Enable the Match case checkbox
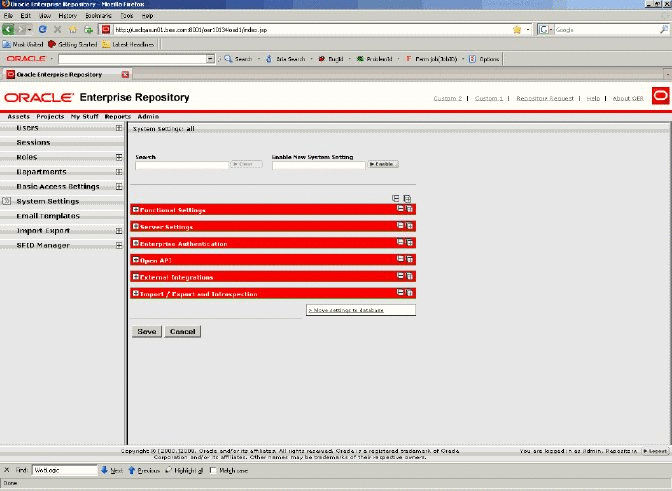The width and height of the screenshot is (672, 491). point(213,470)
